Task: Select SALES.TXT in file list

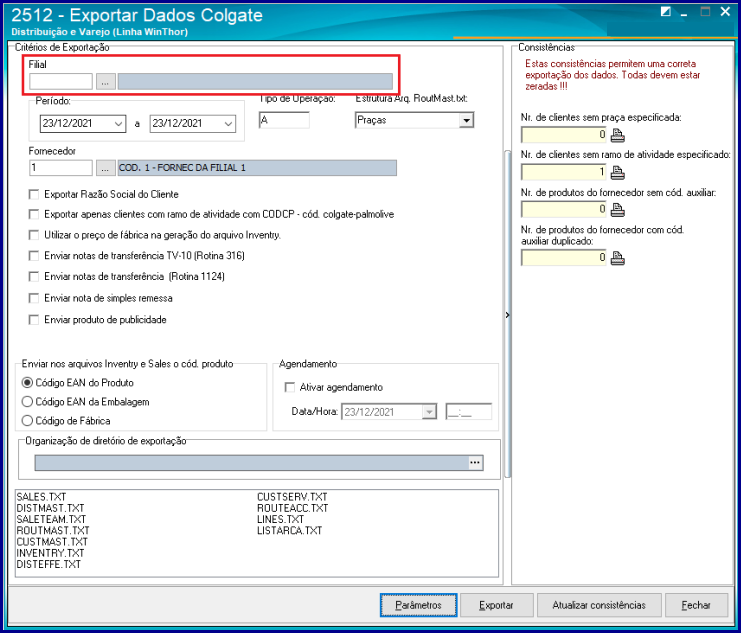Action: 41,497
